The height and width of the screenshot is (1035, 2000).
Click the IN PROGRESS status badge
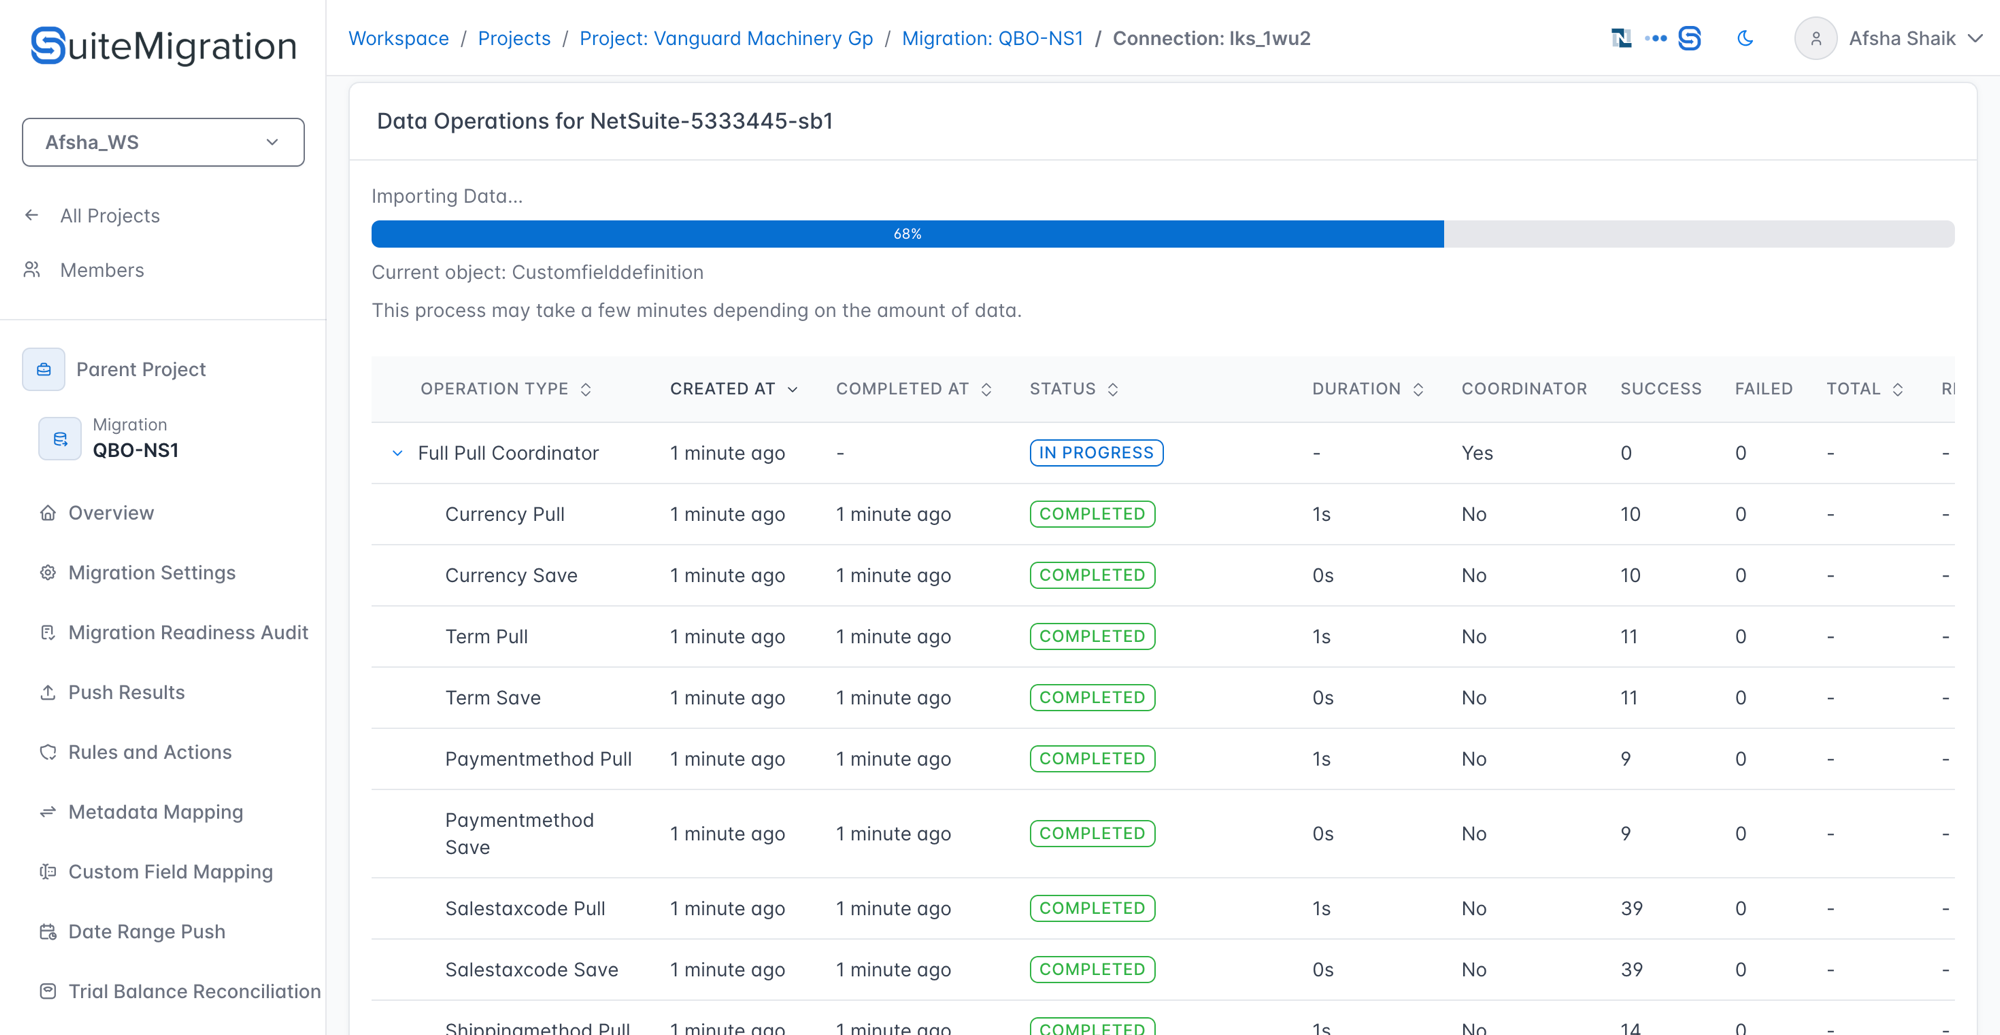pyautogui.click(x=1096, y=453)
